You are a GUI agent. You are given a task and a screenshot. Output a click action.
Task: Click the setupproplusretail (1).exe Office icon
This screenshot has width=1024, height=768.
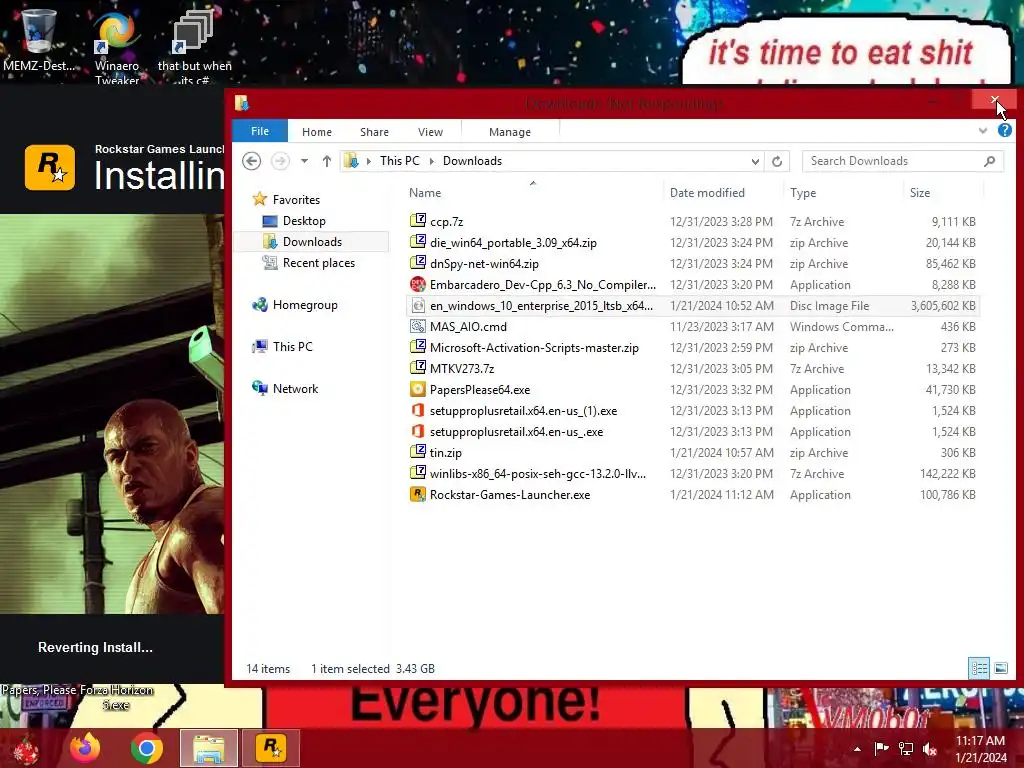click(418, 411)
